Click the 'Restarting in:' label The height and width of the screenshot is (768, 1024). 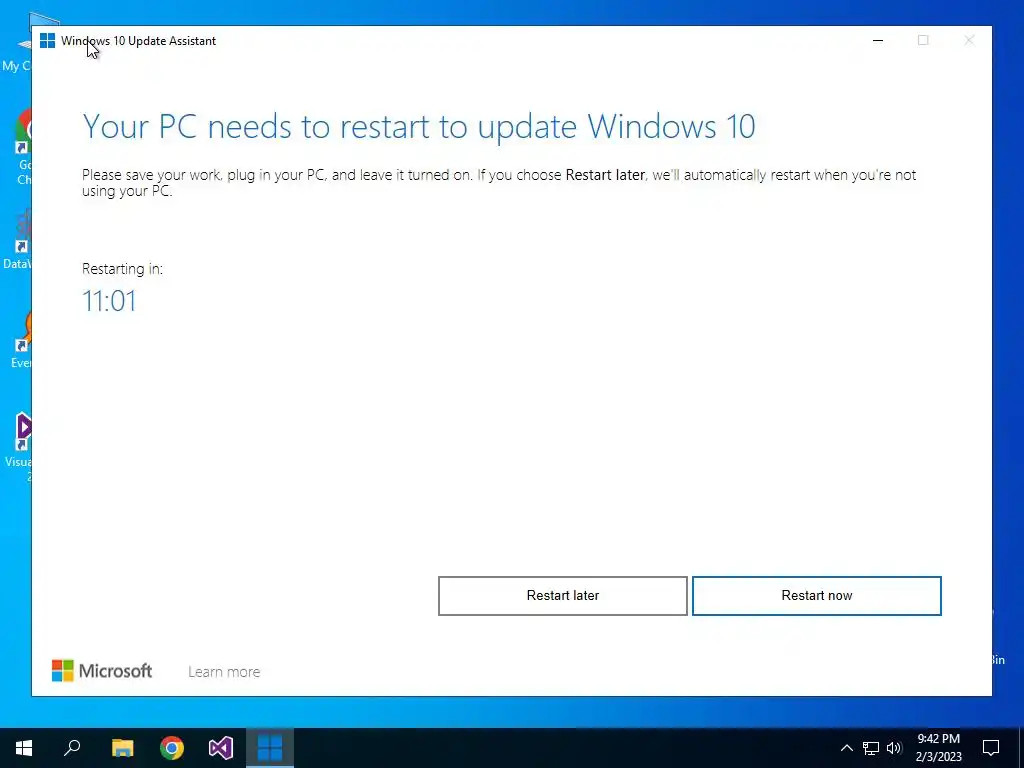(x=122, y=268)
